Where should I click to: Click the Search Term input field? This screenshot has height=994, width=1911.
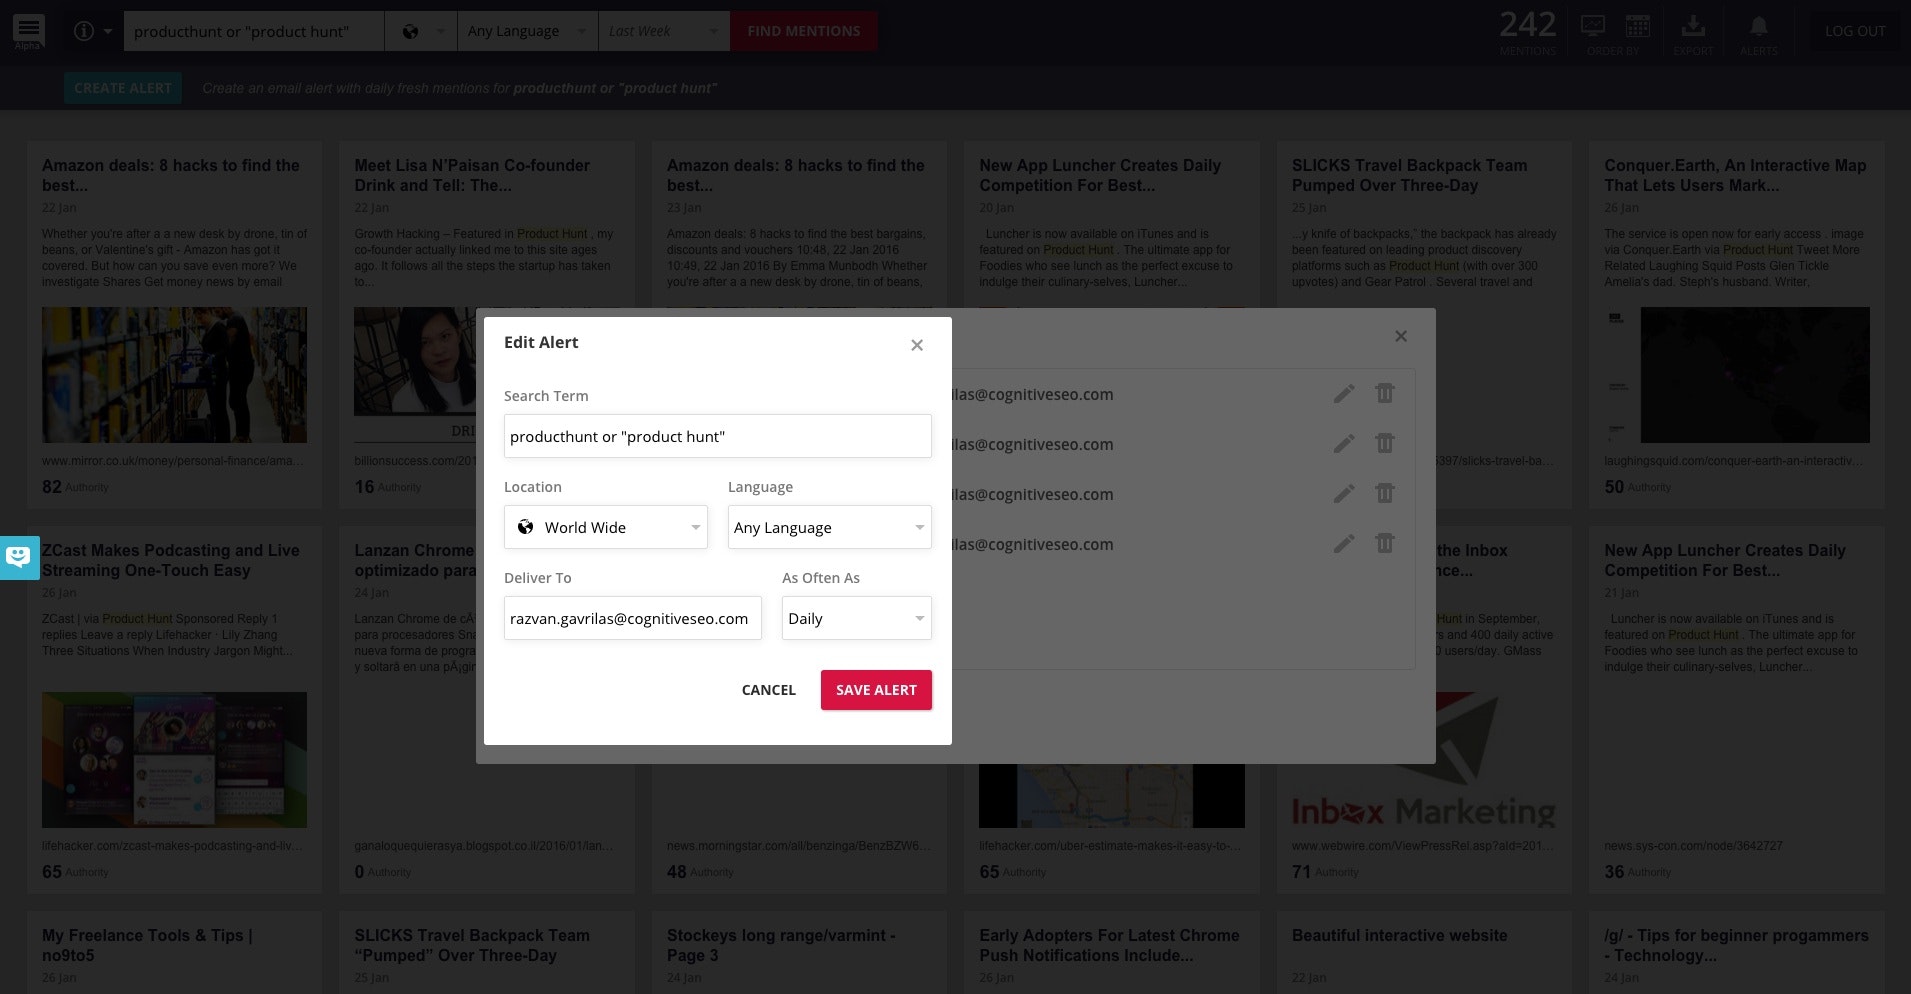(717, 436)
